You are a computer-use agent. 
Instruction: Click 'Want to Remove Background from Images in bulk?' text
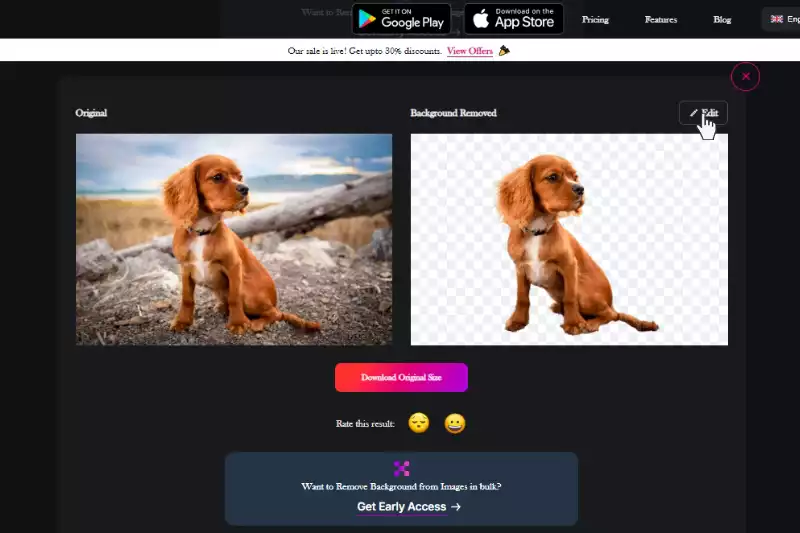click(x=402, y=487)
